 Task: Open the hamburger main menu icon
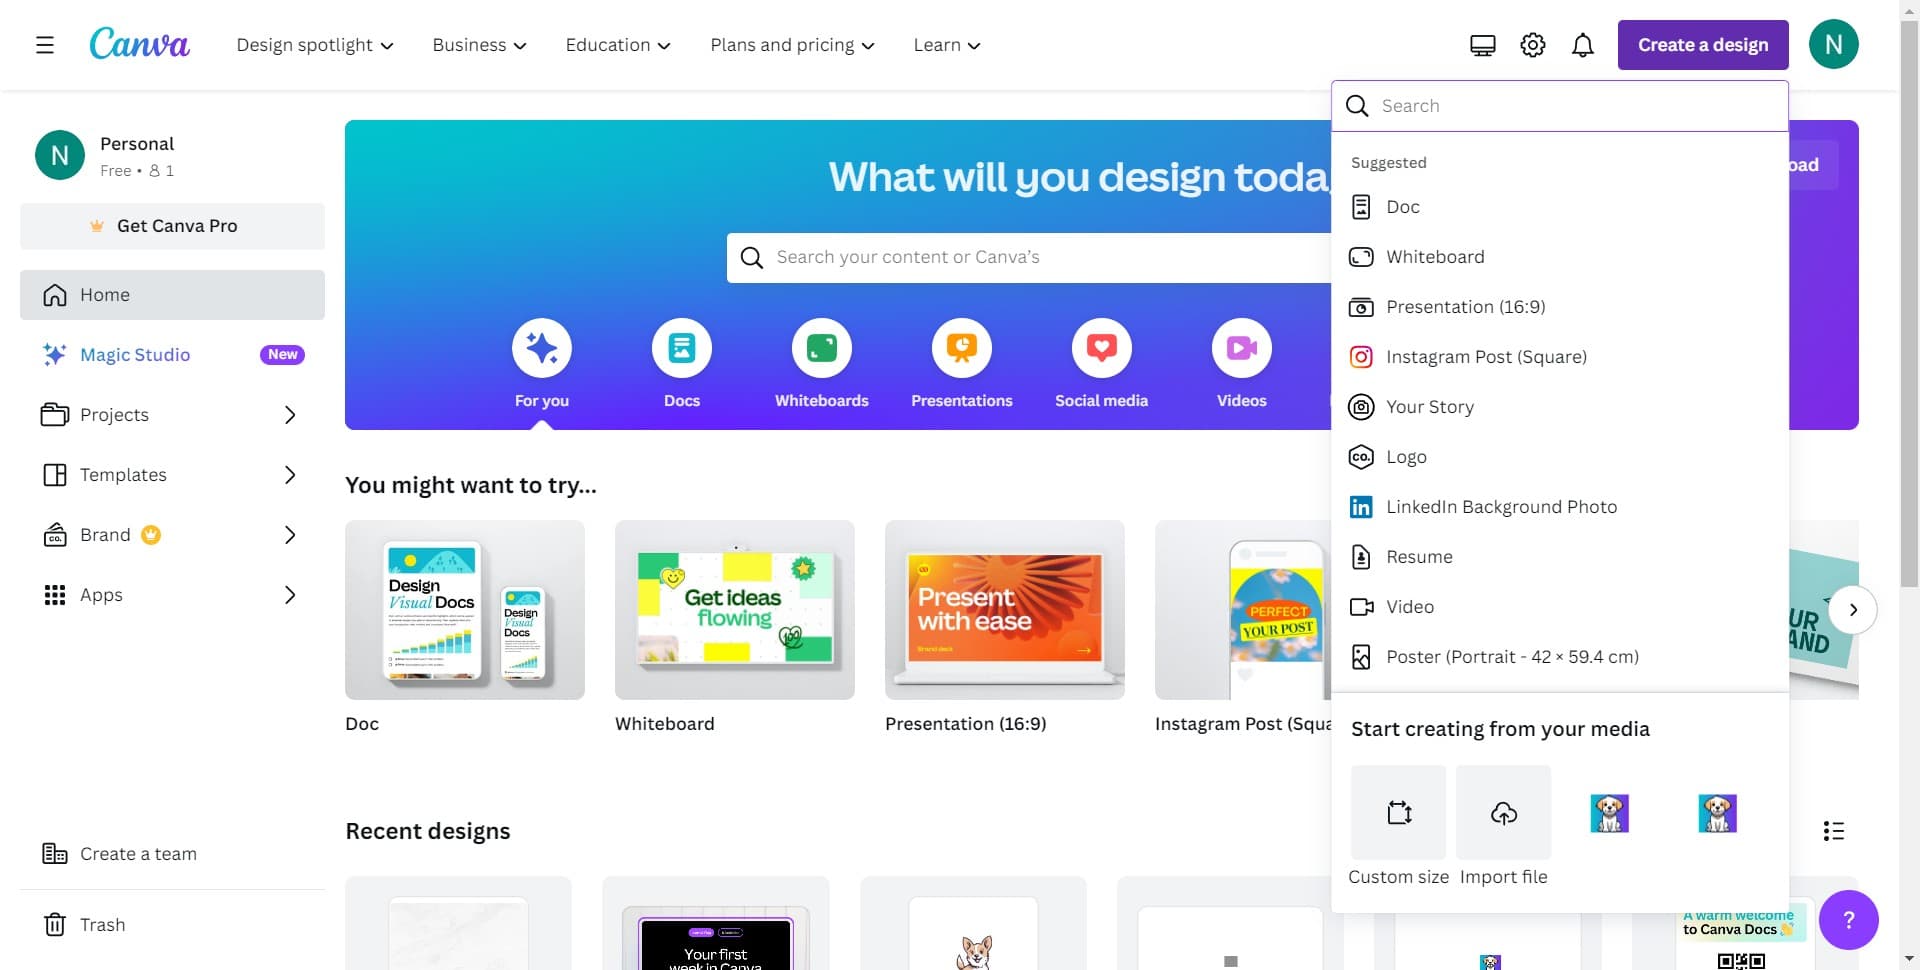(x=45, y=45)
